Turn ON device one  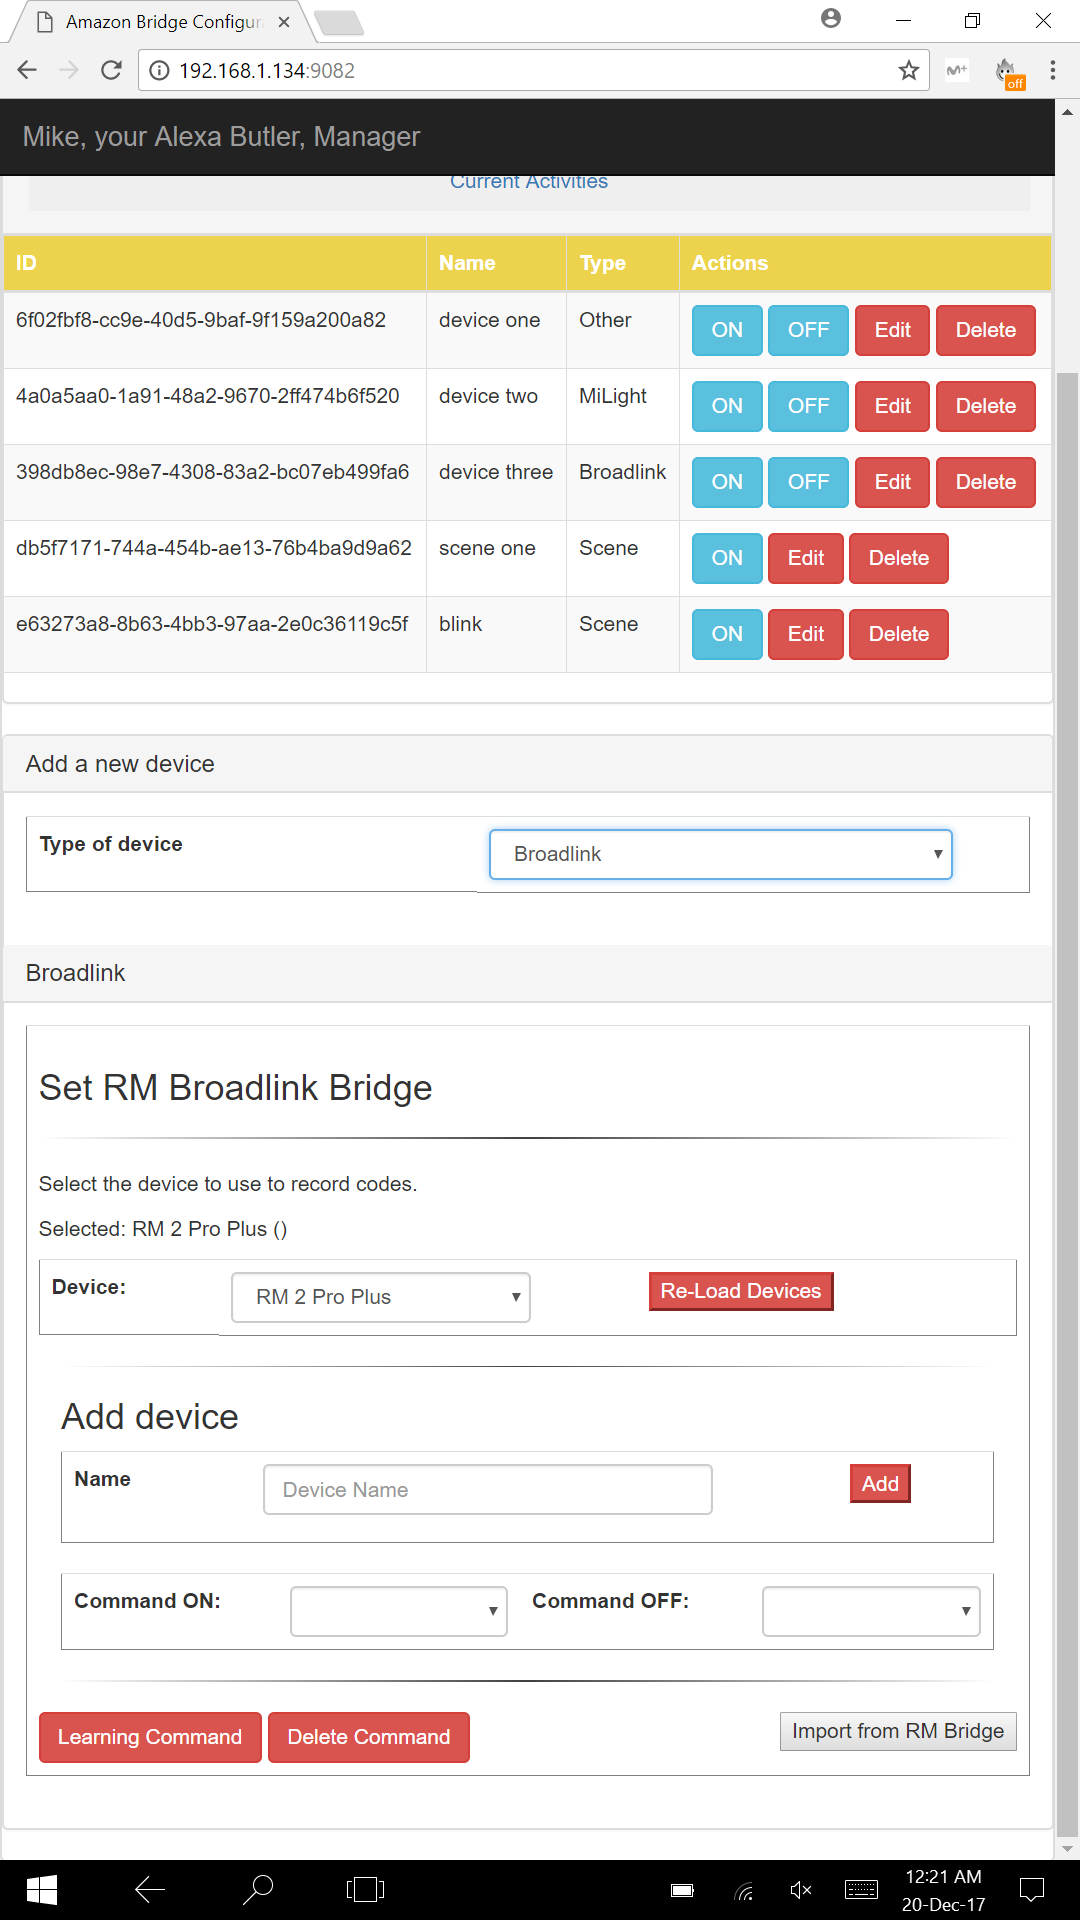[727, 330]
